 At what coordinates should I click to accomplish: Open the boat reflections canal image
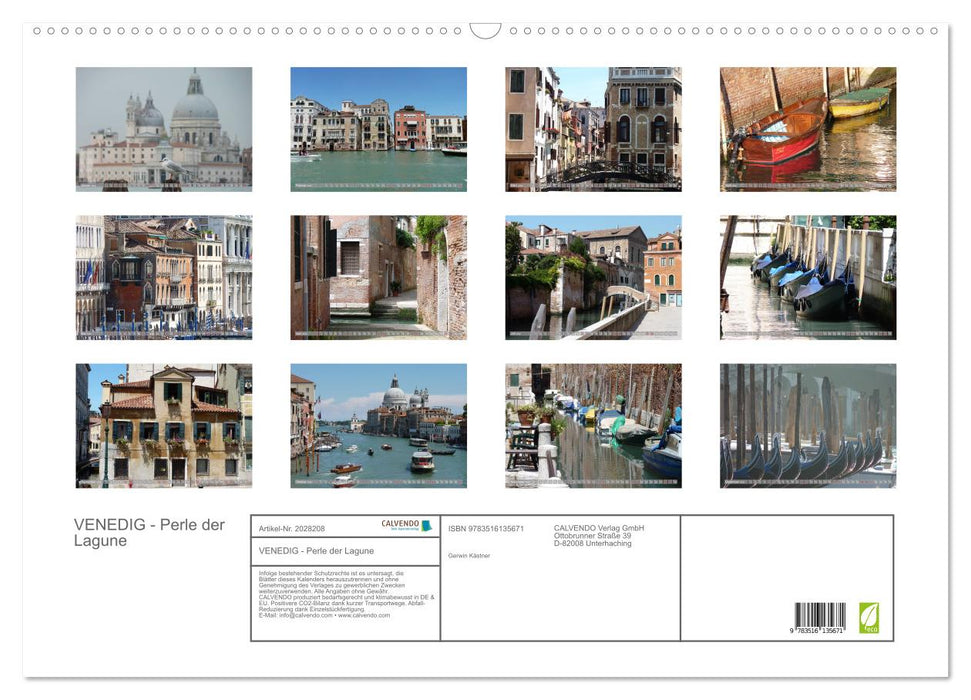pos(592,426)
